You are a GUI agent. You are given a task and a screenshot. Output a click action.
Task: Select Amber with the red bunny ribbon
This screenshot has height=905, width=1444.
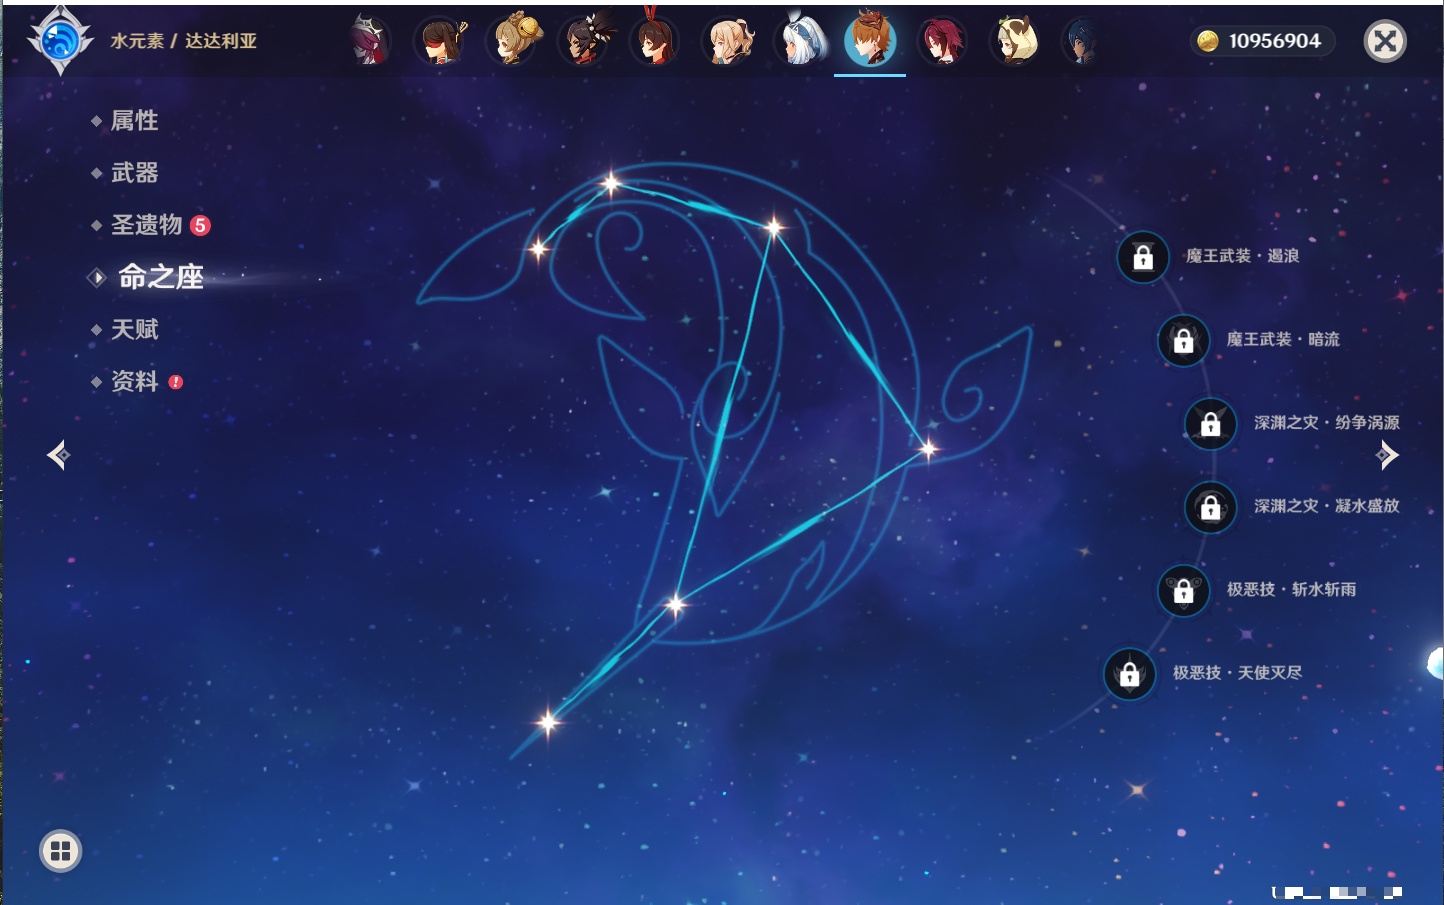[655, 42]
